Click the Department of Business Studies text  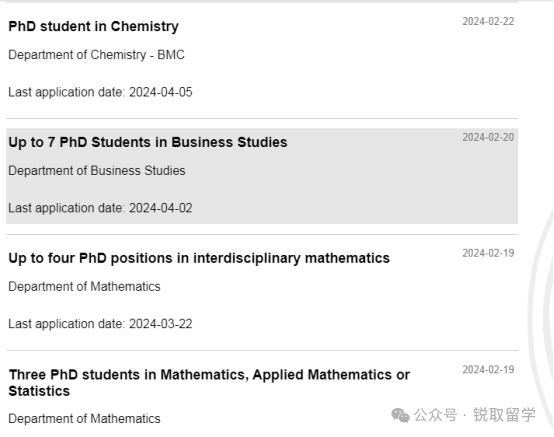(97, 171)
